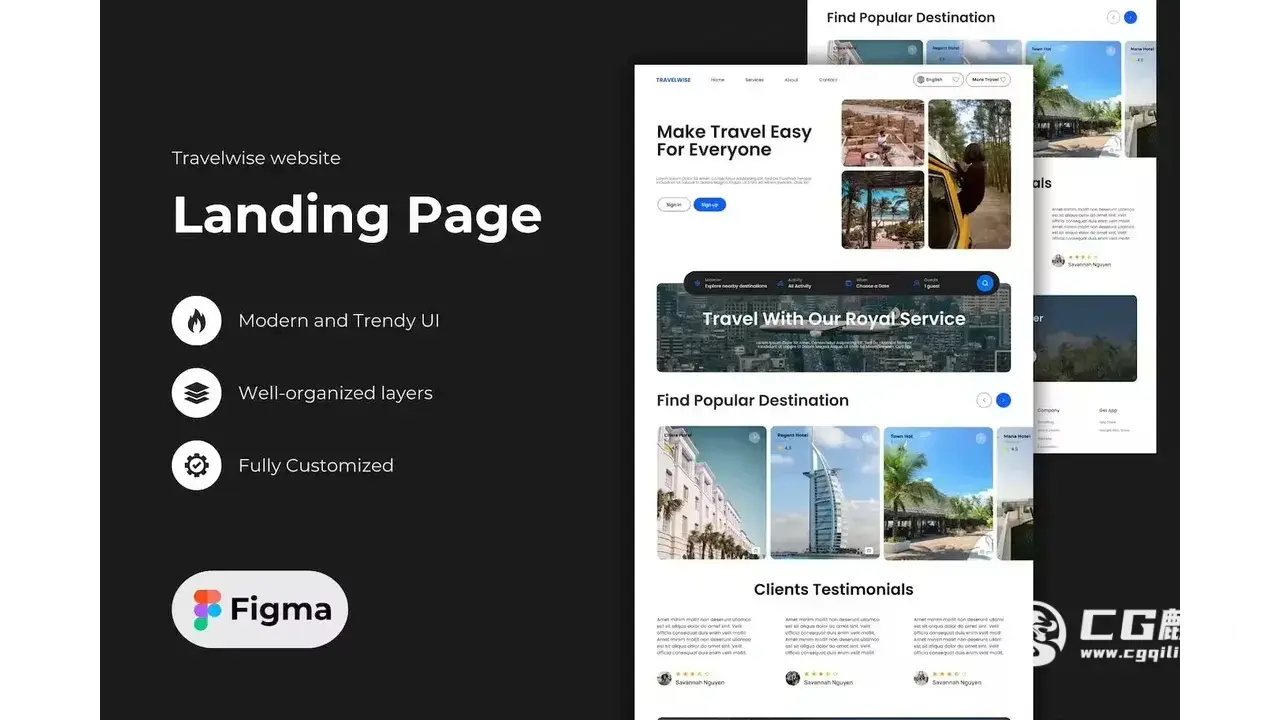Click the Figma logo icon

tap(208, 609)
